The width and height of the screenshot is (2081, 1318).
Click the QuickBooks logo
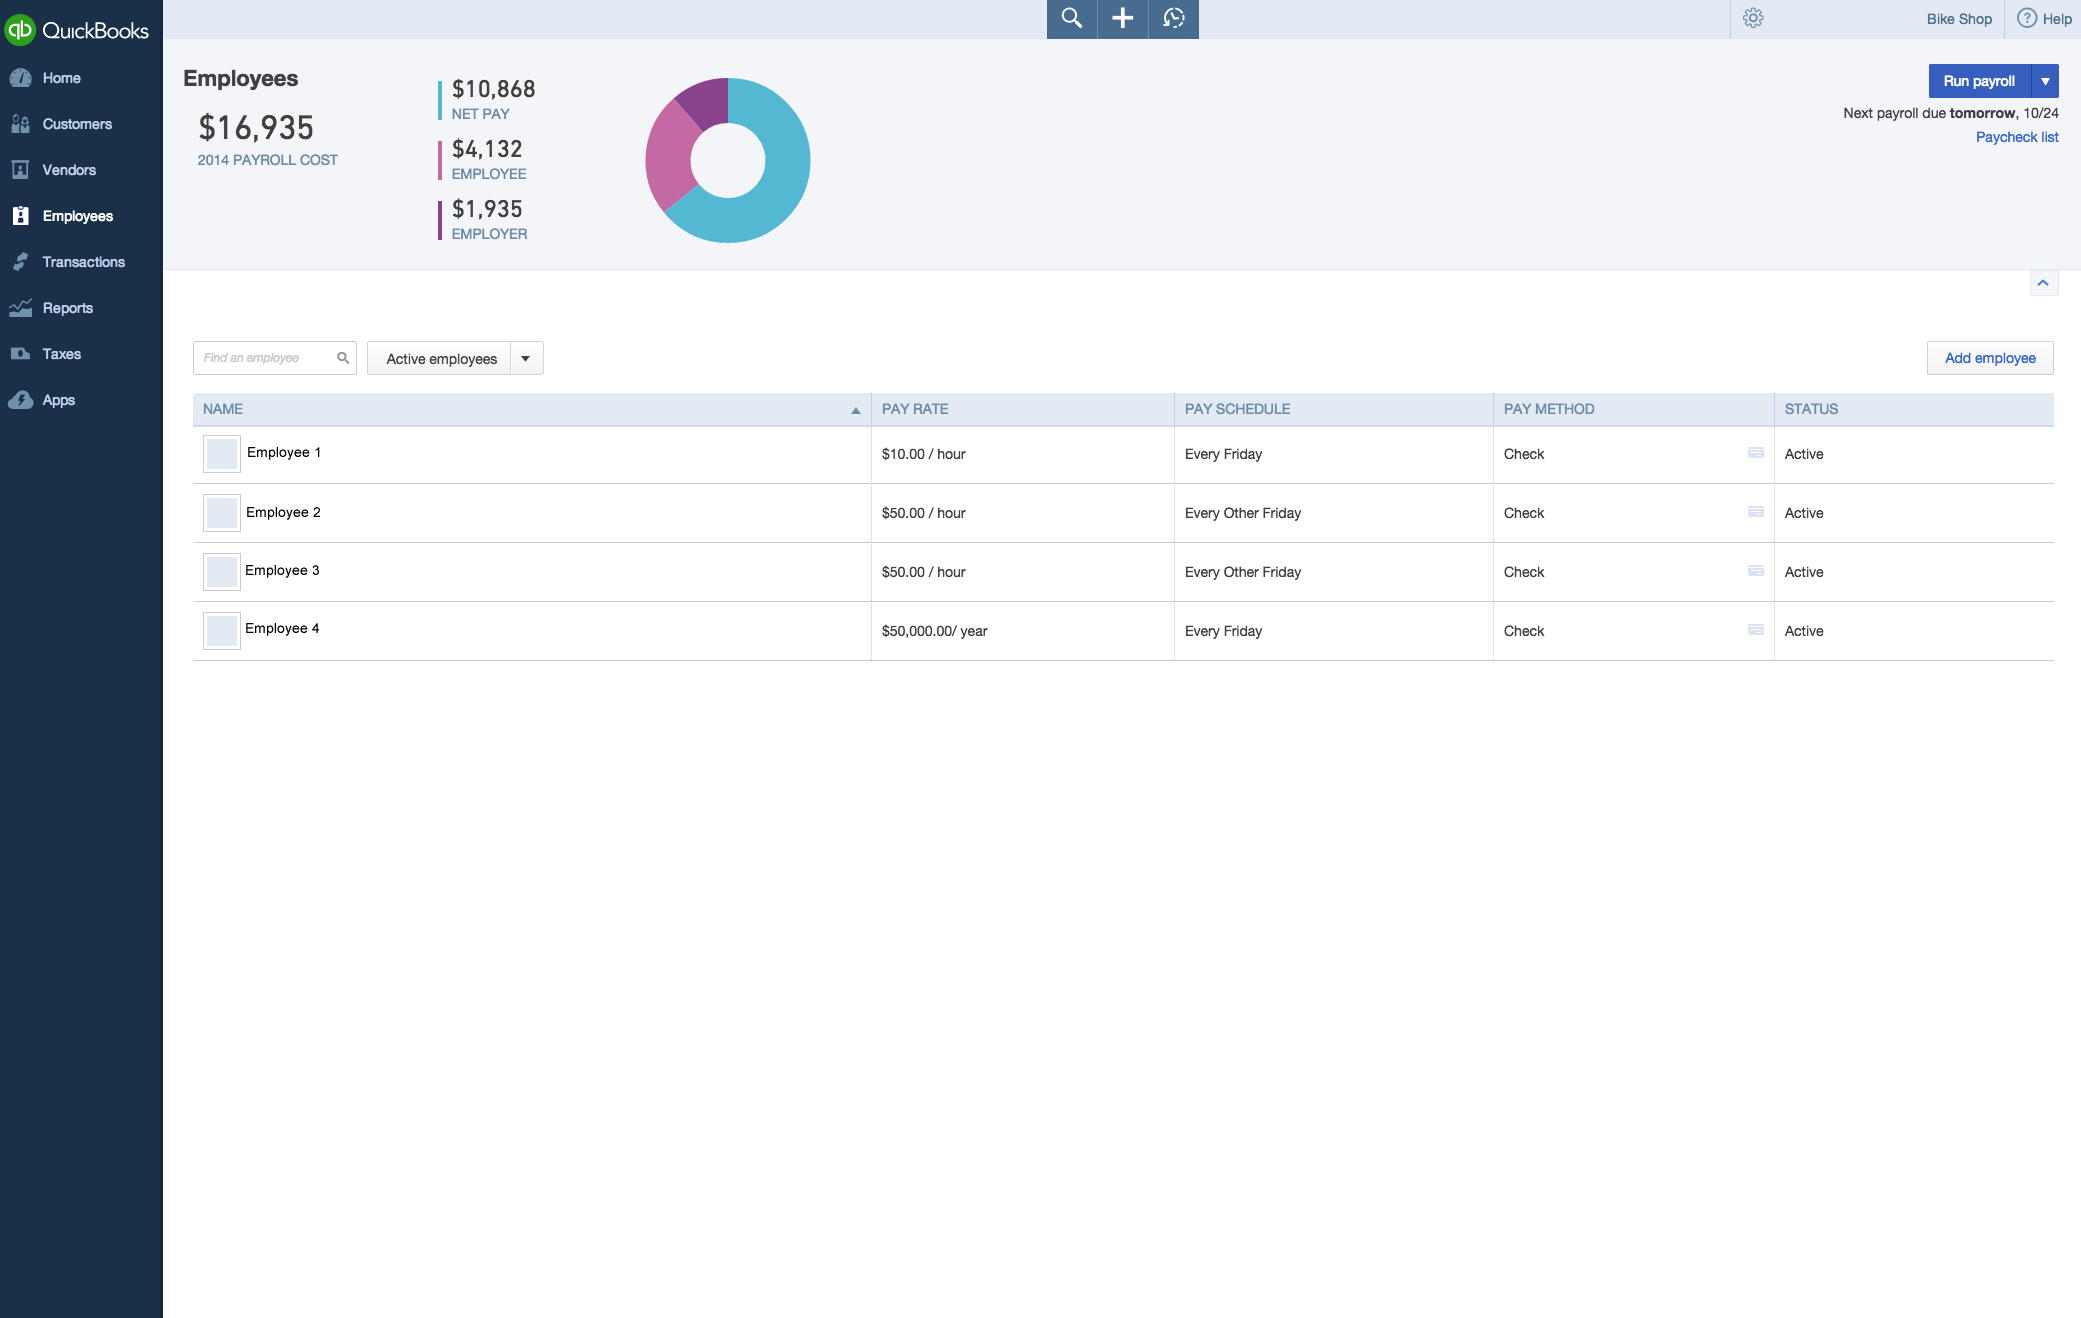[x=77, y=30]
